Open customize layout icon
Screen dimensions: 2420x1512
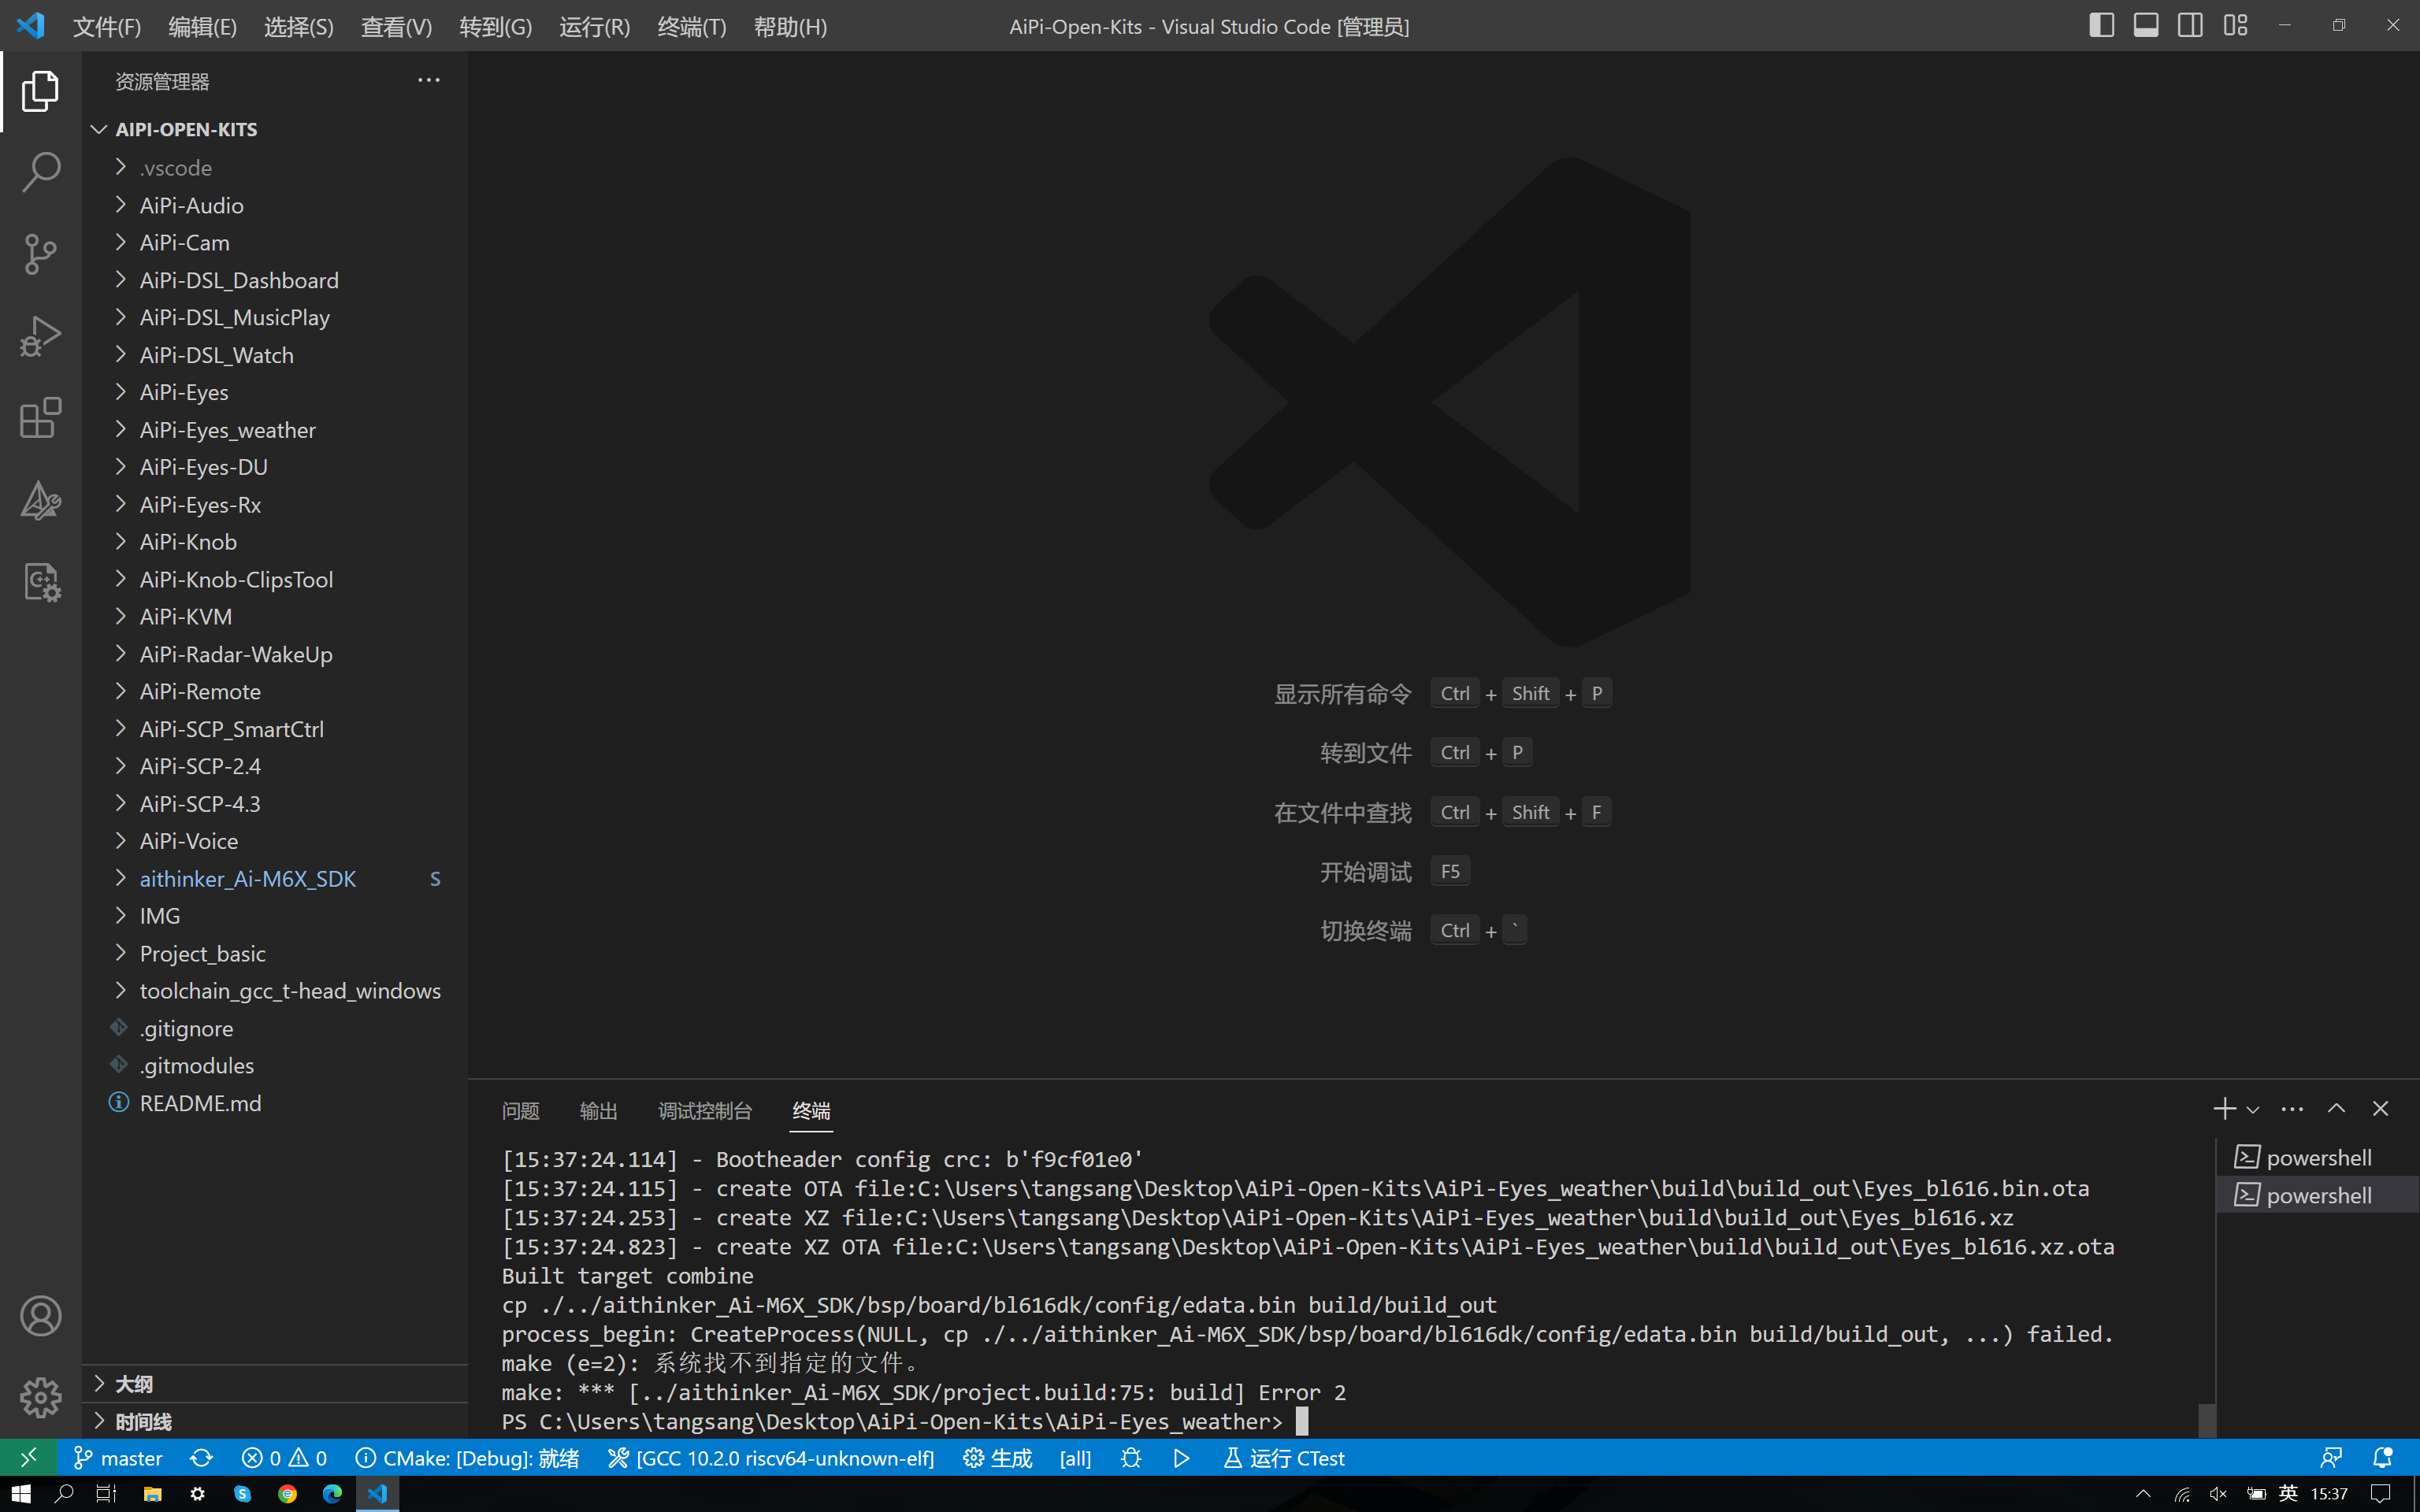coord(2235,26)
